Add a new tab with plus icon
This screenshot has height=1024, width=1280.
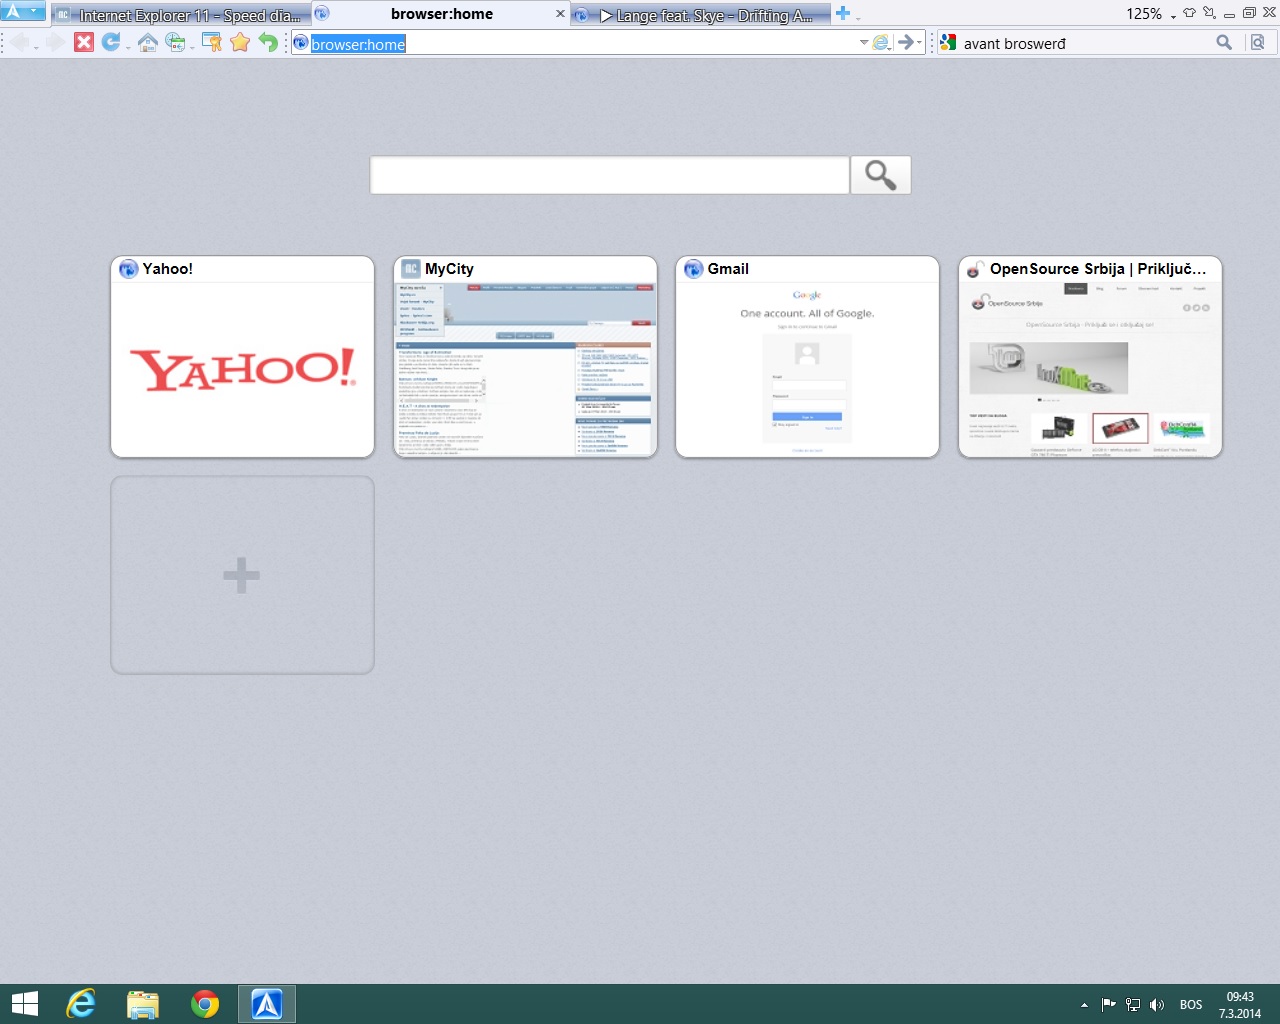pos(842,14)
